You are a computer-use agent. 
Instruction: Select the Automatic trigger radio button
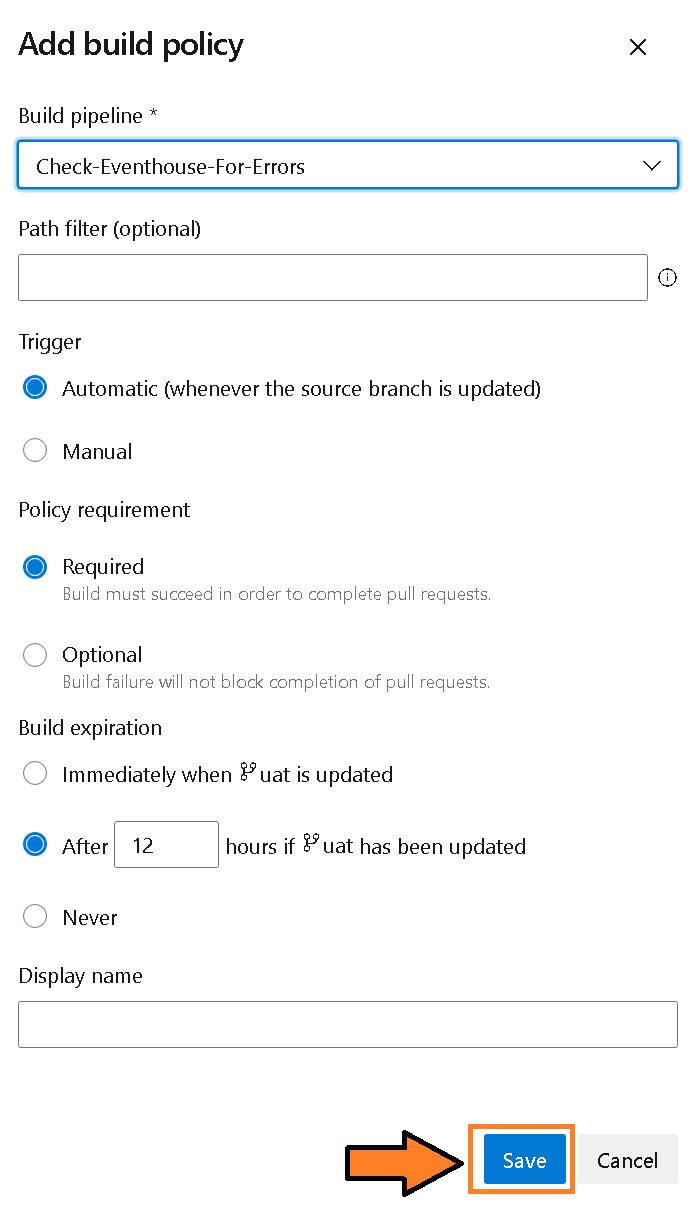(x=35, y=387)
